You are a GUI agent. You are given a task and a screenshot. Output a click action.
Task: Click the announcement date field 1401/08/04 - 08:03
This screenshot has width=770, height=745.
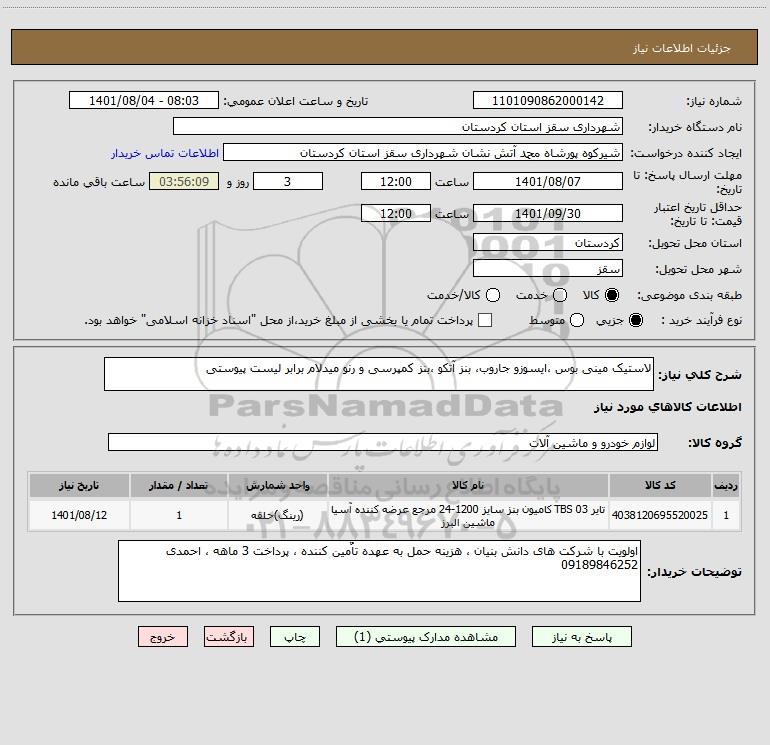point(144,100)
